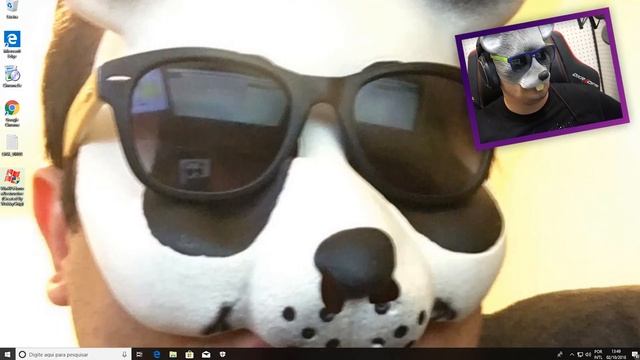
Task: Open the CleanMyPC-style desktop shortcut below Edge
Action: point(12,77)
